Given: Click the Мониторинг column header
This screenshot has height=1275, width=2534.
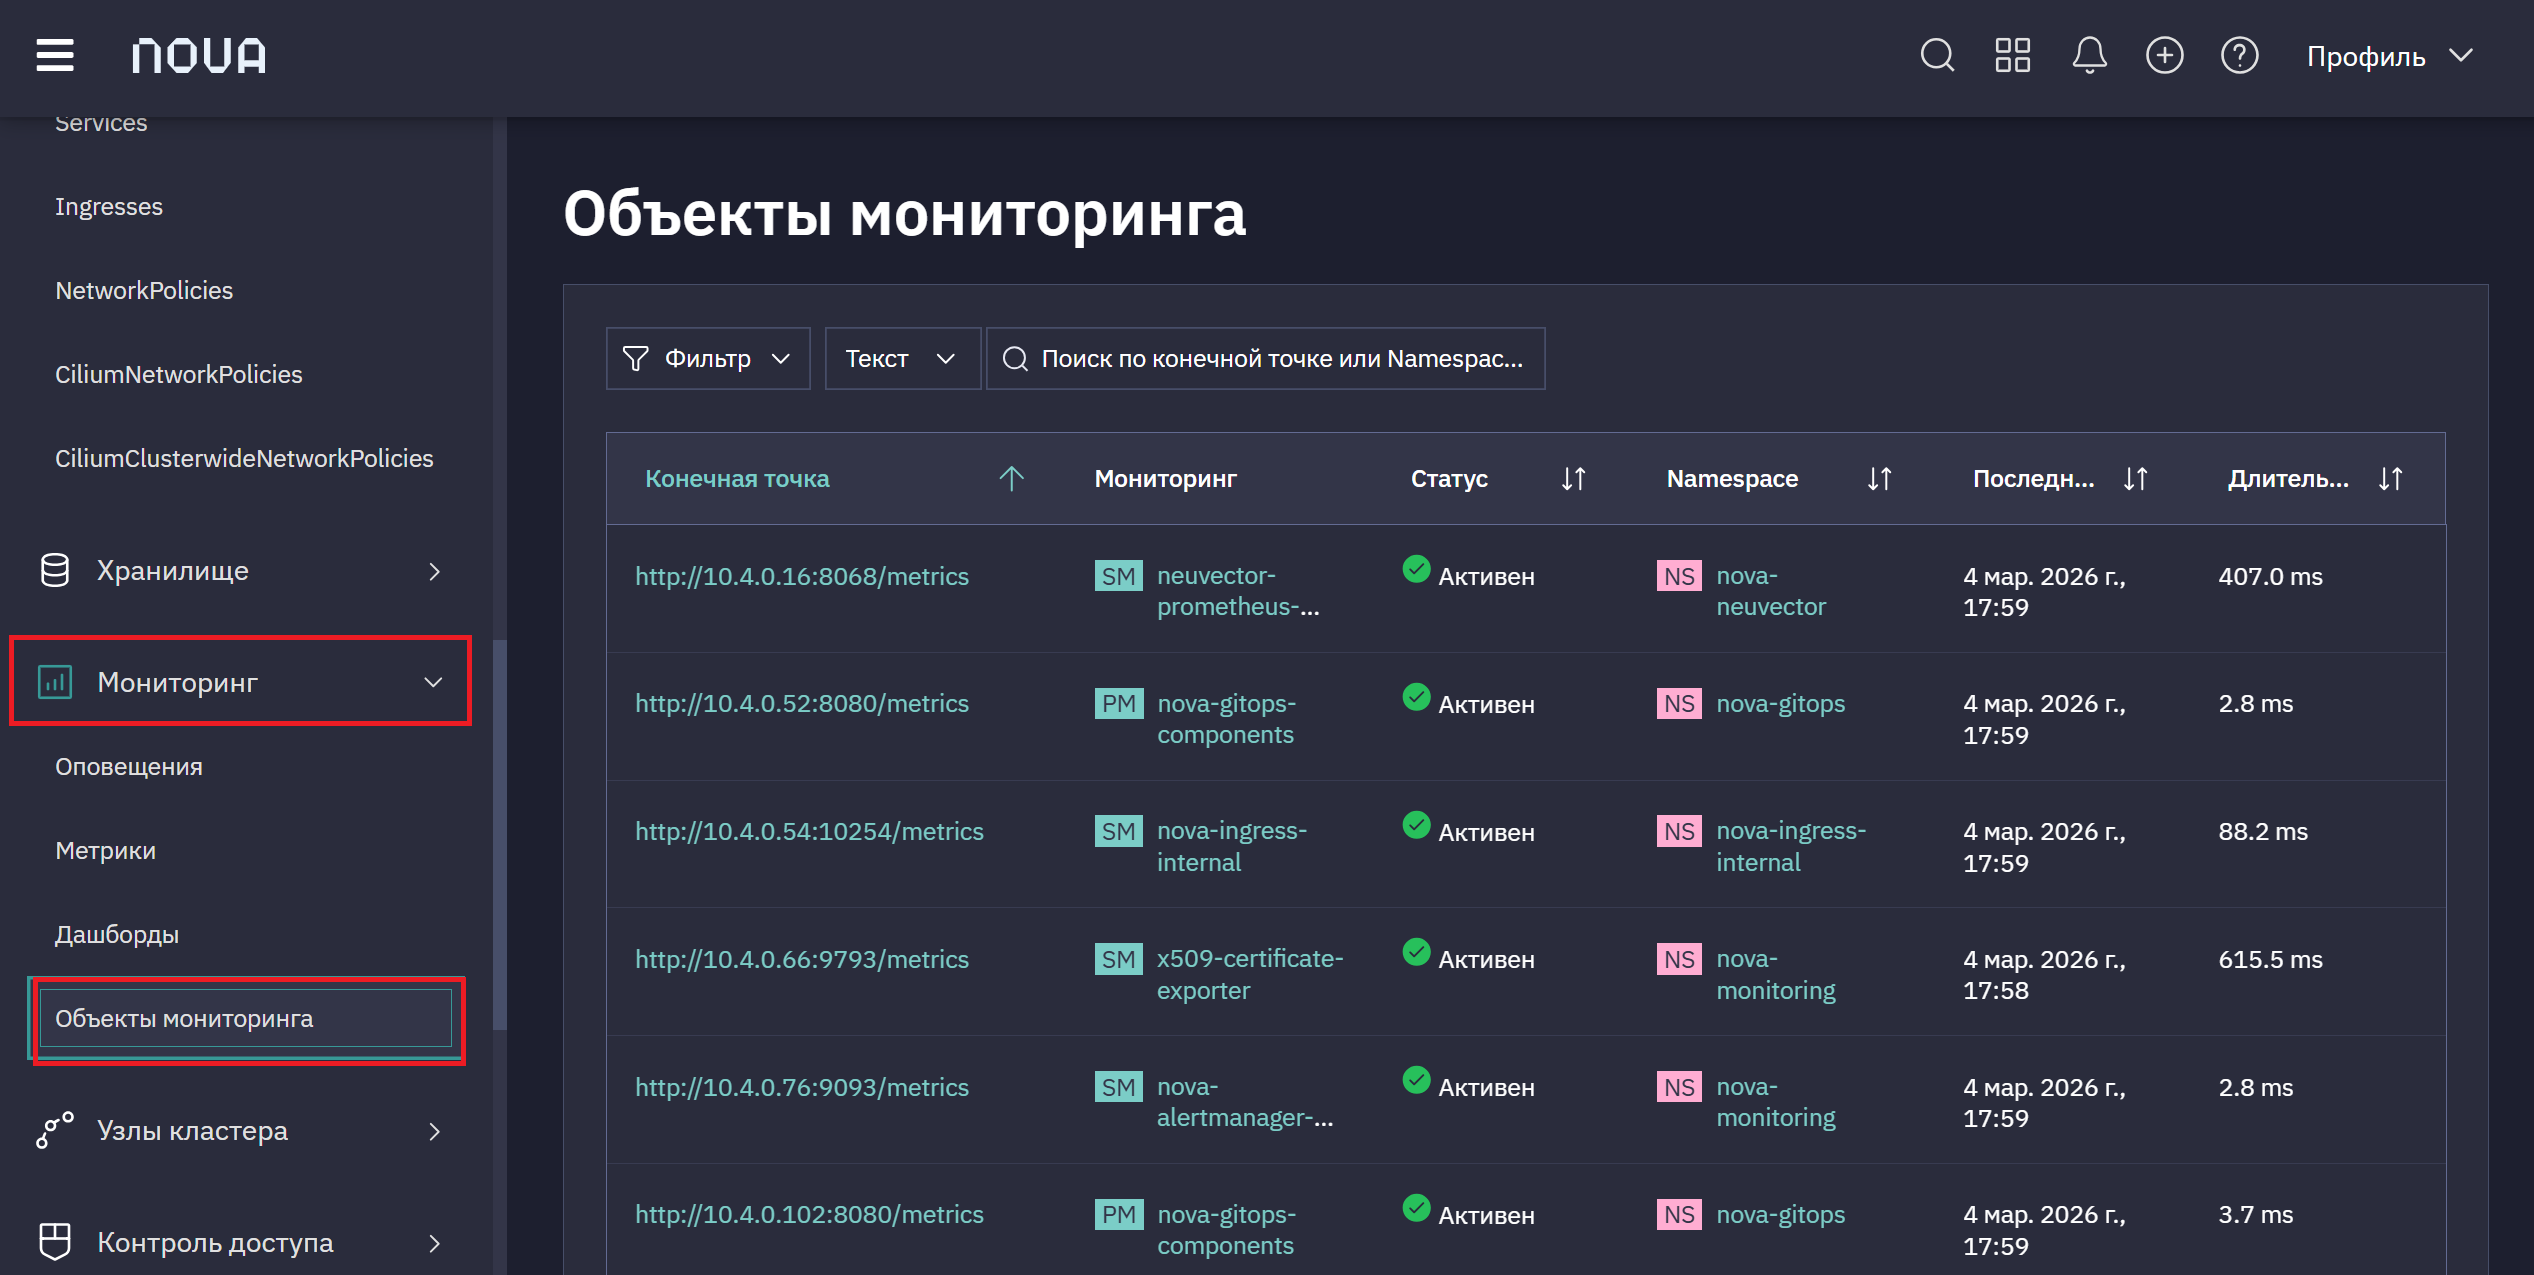Looking at the screenshot, I should (x=1165, y=478).
